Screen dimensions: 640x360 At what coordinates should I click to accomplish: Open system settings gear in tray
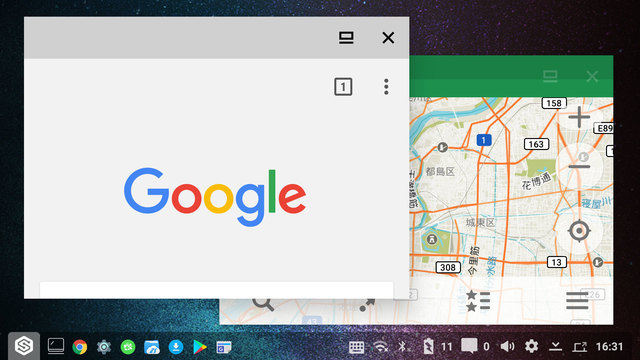click(x=531, y=346)
